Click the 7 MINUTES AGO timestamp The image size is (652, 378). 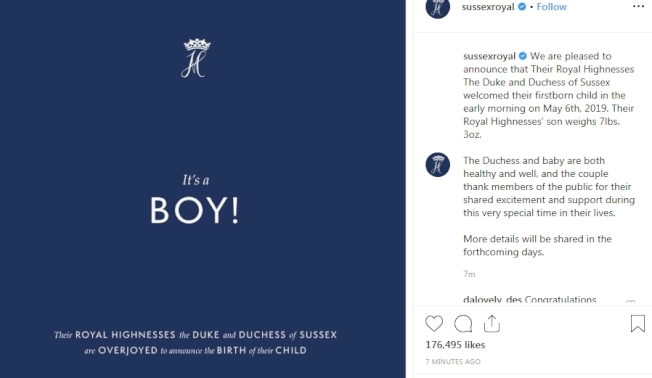coord(453,362)
